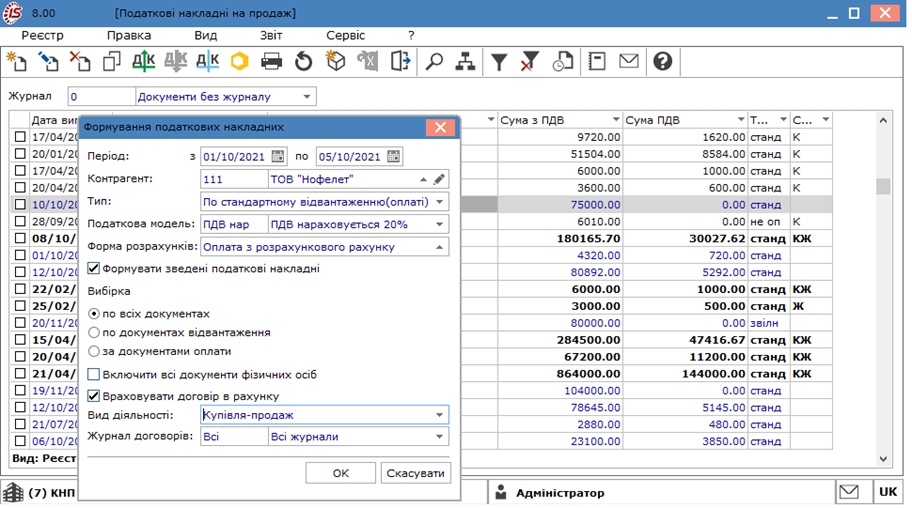Click the Журнал number field
Image resolution: width=912 pixels, height=508 pixels.
point(101,97)
